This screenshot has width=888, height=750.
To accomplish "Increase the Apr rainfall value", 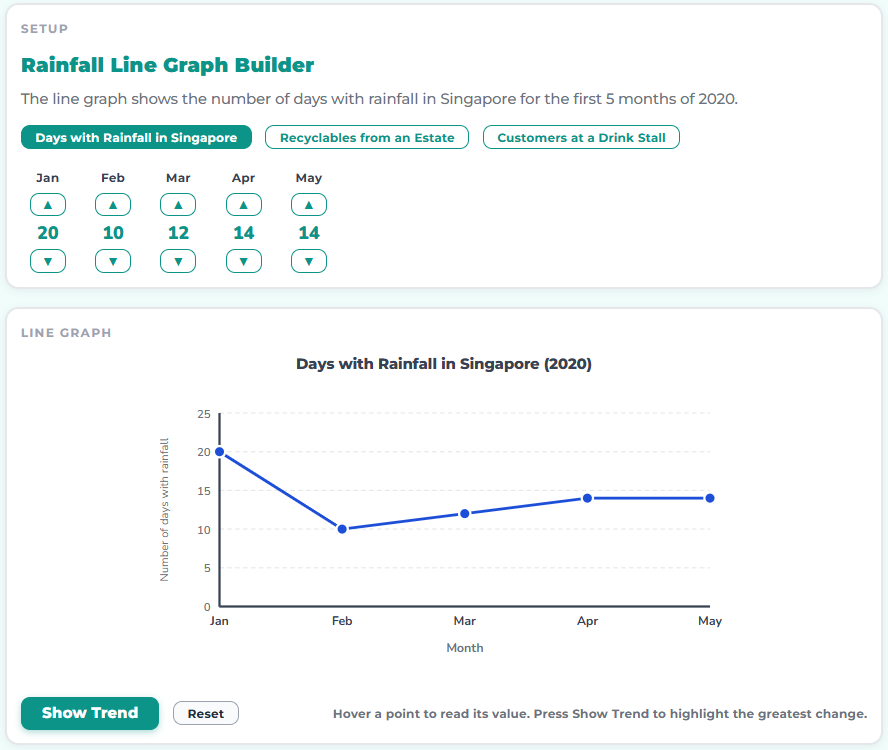I will pyautogui.click(x=244, y=204).
